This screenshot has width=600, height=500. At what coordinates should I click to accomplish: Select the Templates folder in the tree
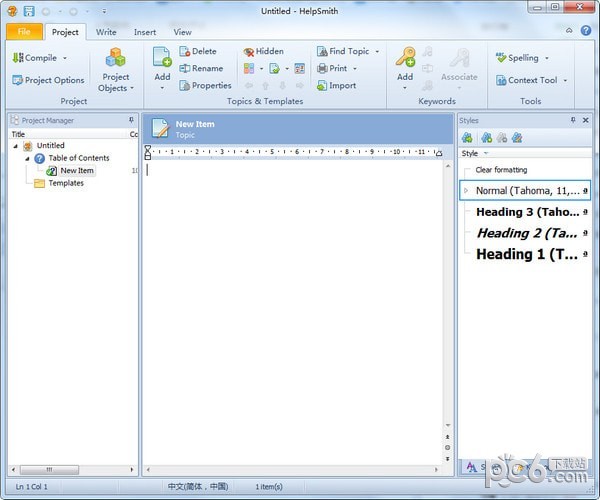tap(66, 183)
